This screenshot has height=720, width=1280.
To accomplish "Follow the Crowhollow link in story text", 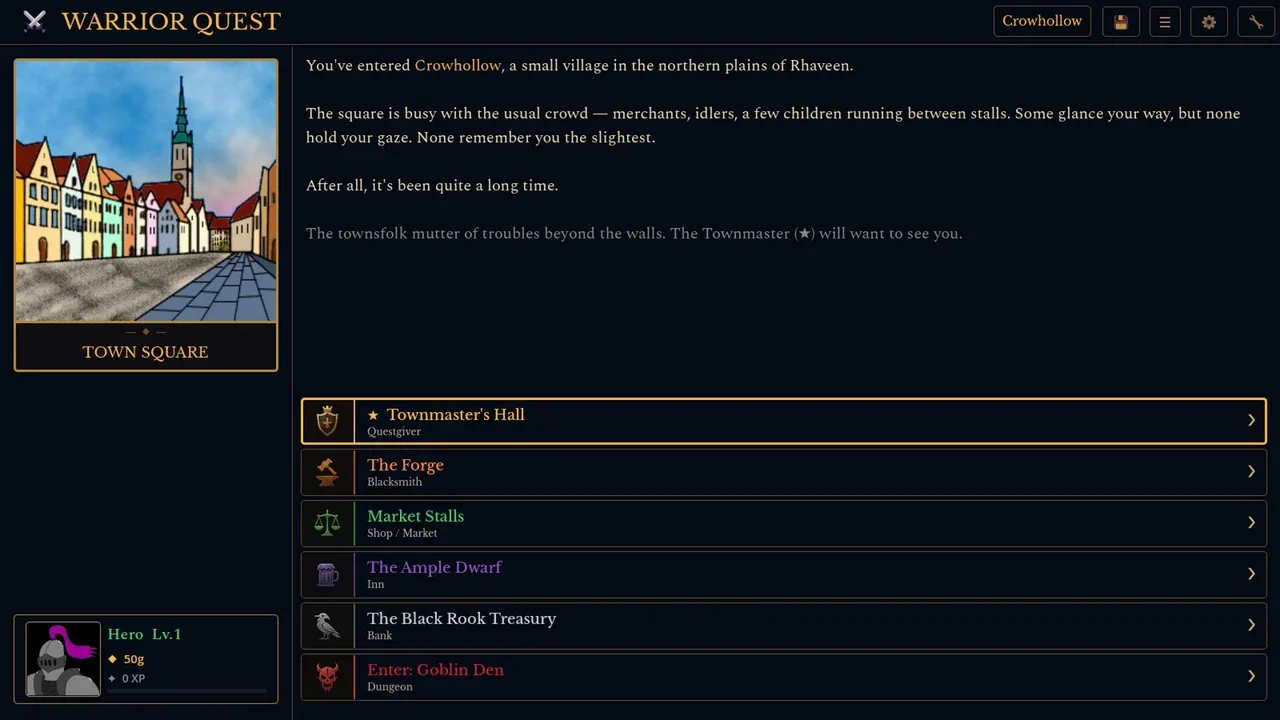I will coord(458,66).
